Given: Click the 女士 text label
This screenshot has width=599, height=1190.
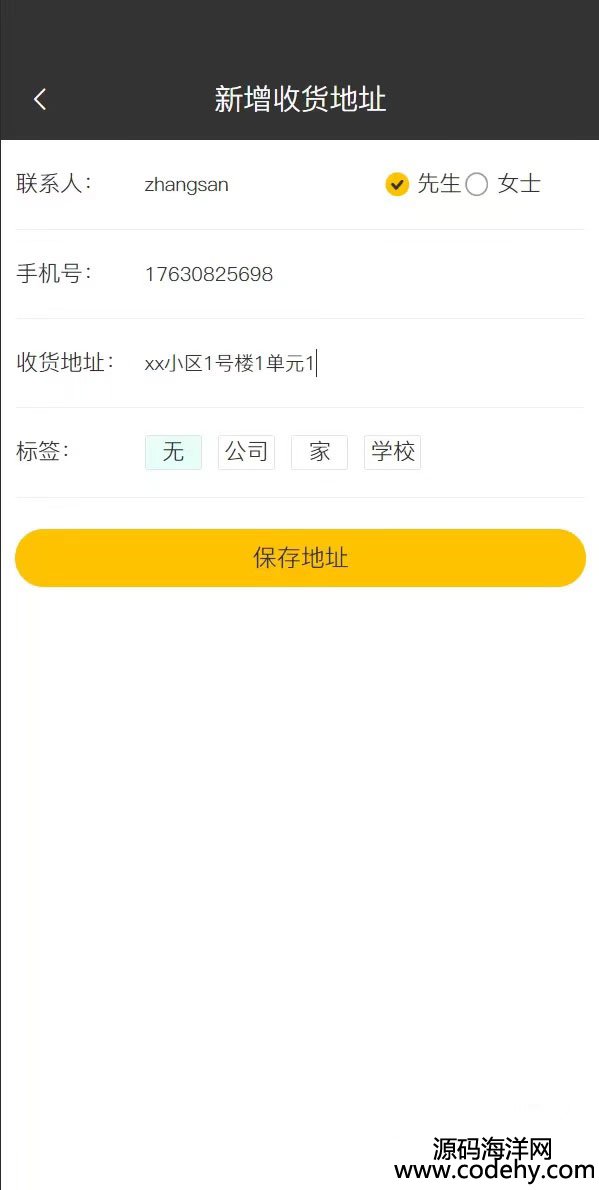Looking at the screenshot, I should [x=519, y=184].
